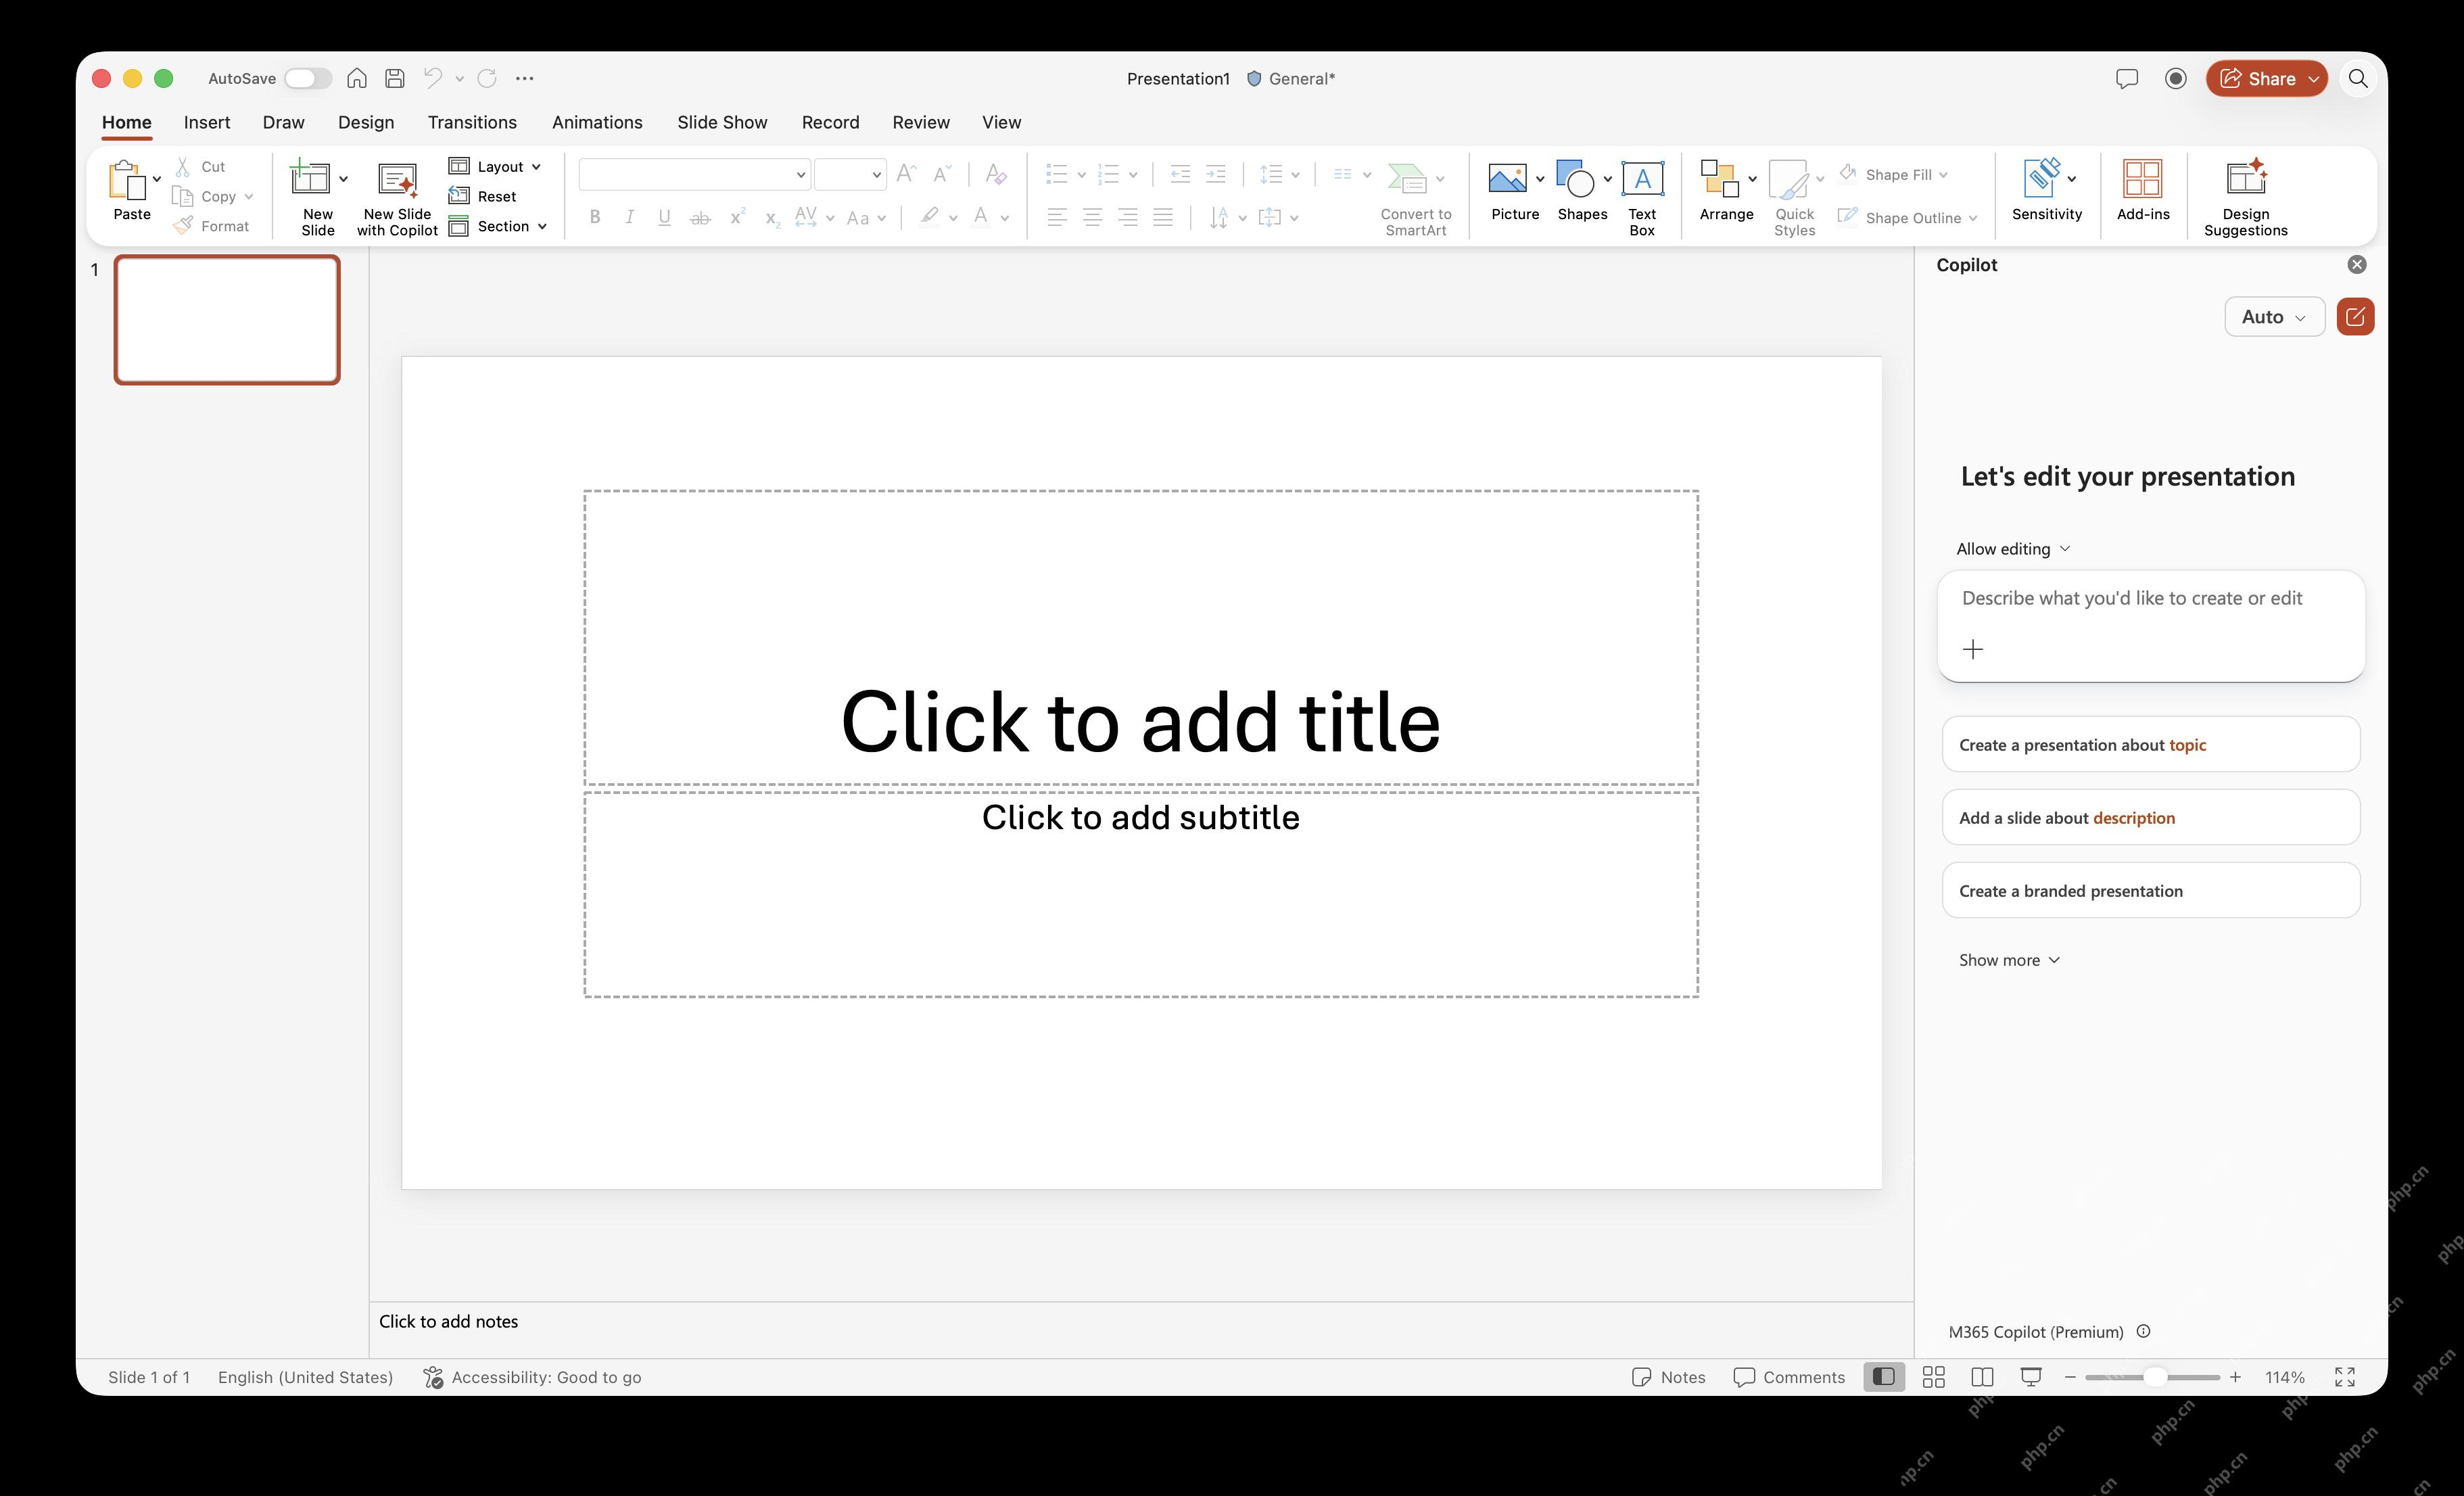Click Convert to SmartArt
This screenshot has height=1496, width=2464.
coord(1415,199)
